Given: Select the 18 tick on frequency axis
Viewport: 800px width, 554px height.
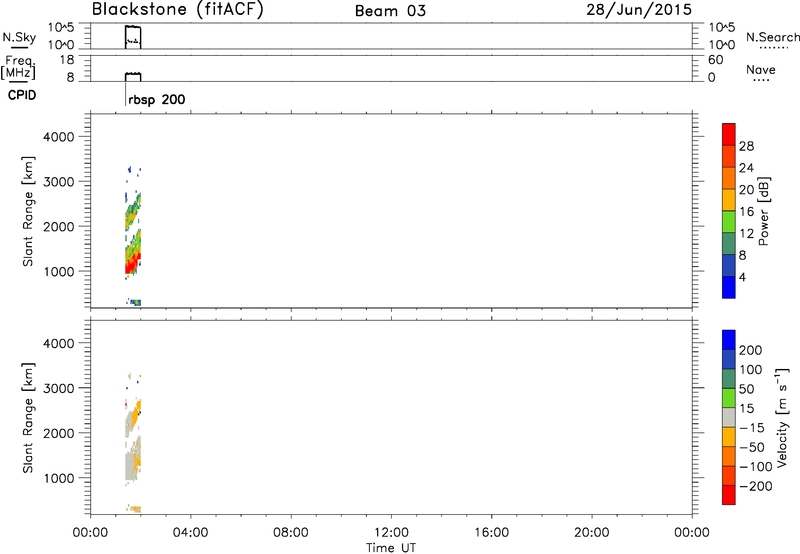Looking at the screenshot, I should point(67,60).
